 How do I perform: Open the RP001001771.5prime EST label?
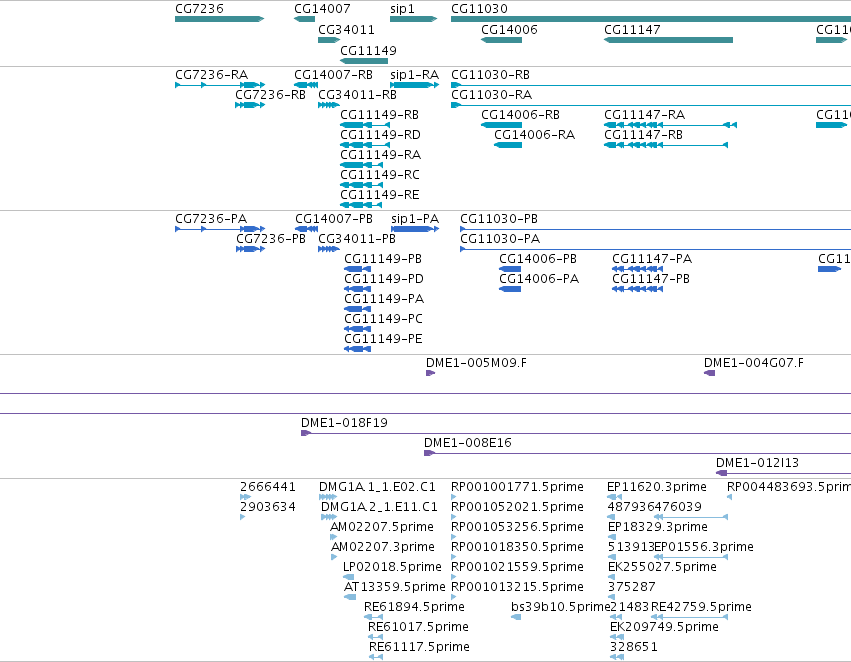[518, 487]
